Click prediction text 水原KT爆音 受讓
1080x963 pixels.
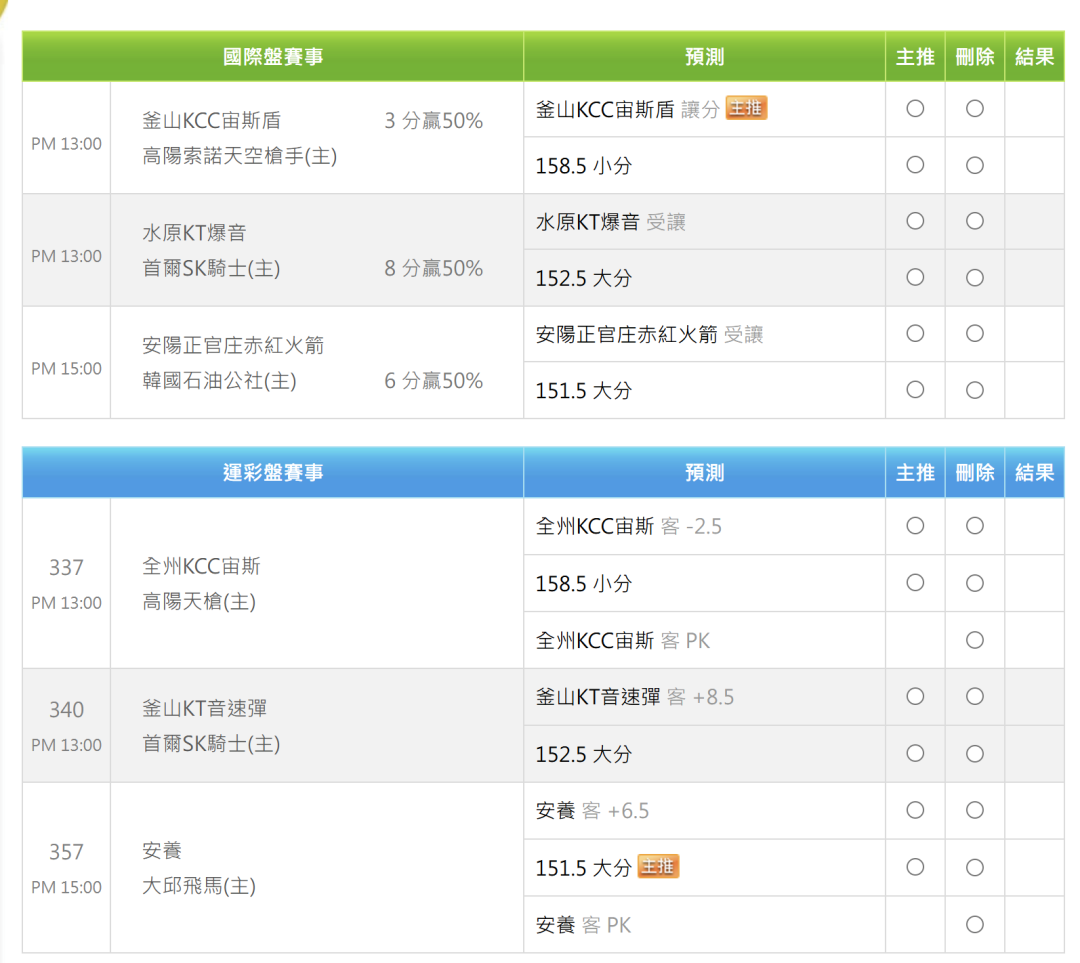611,222
